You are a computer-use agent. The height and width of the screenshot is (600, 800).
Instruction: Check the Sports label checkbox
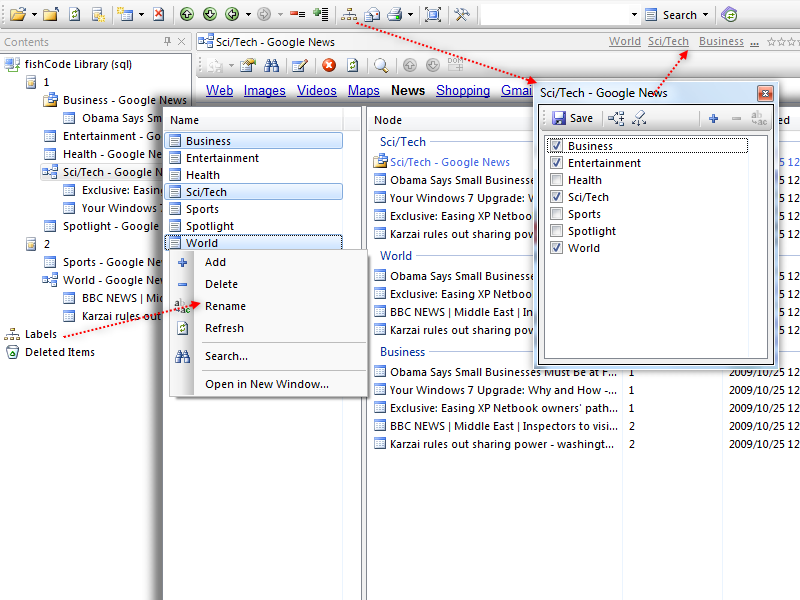556,214
